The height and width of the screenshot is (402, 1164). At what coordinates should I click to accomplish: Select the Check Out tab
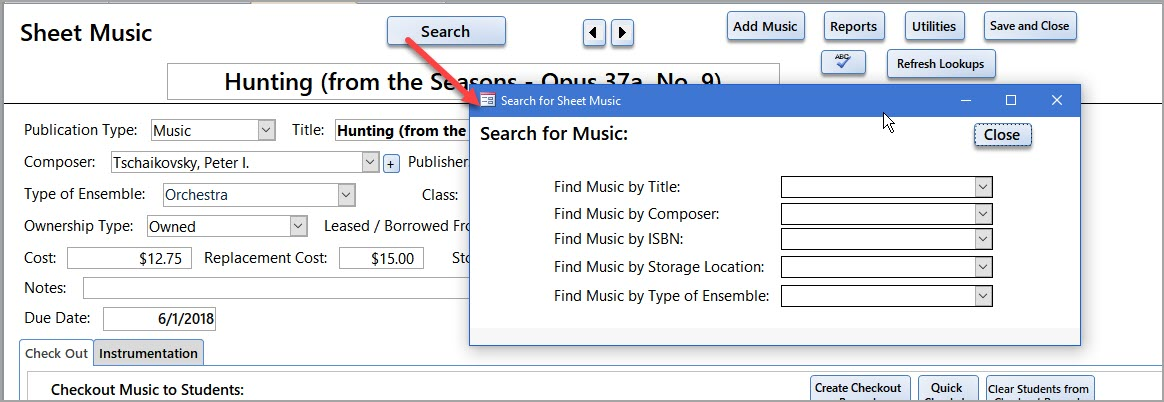click(x=56, y=353)
